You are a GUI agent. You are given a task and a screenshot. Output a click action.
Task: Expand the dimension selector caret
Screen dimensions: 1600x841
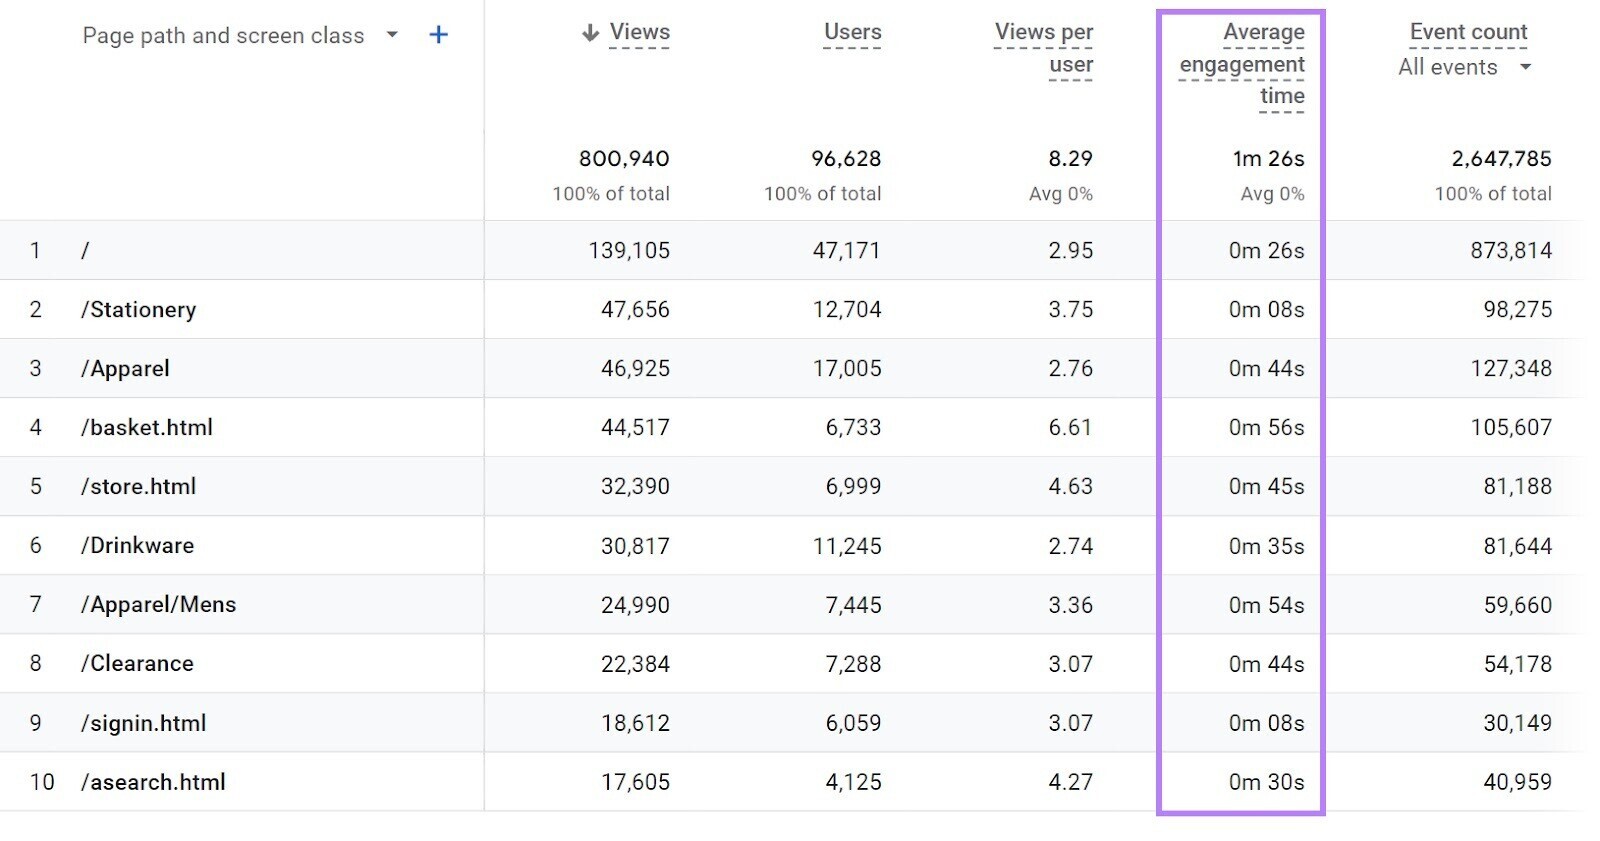pos(393,35)
